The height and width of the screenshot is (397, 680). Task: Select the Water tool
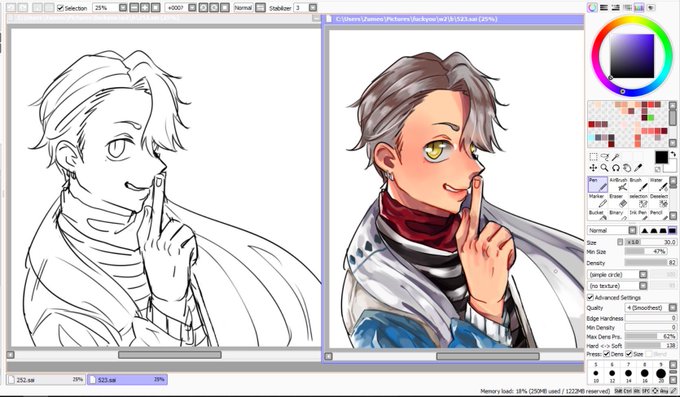click(658, 184)
